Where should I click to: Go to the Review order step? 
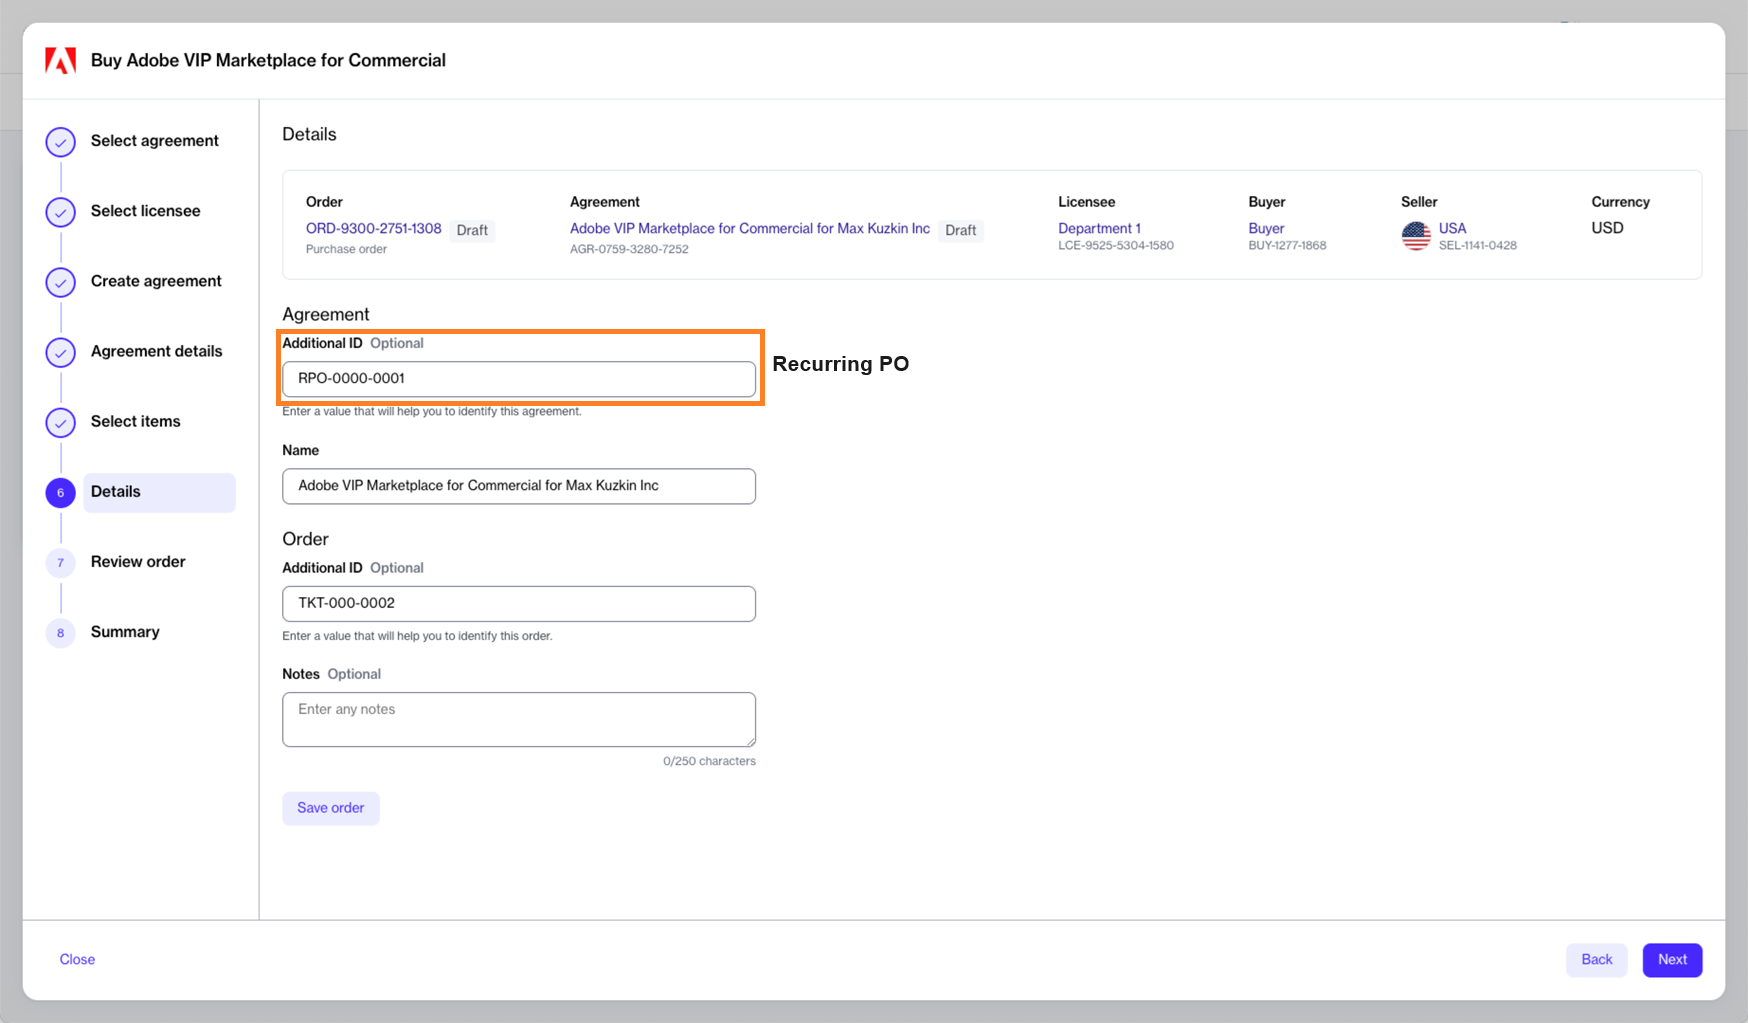click(138, 562)
